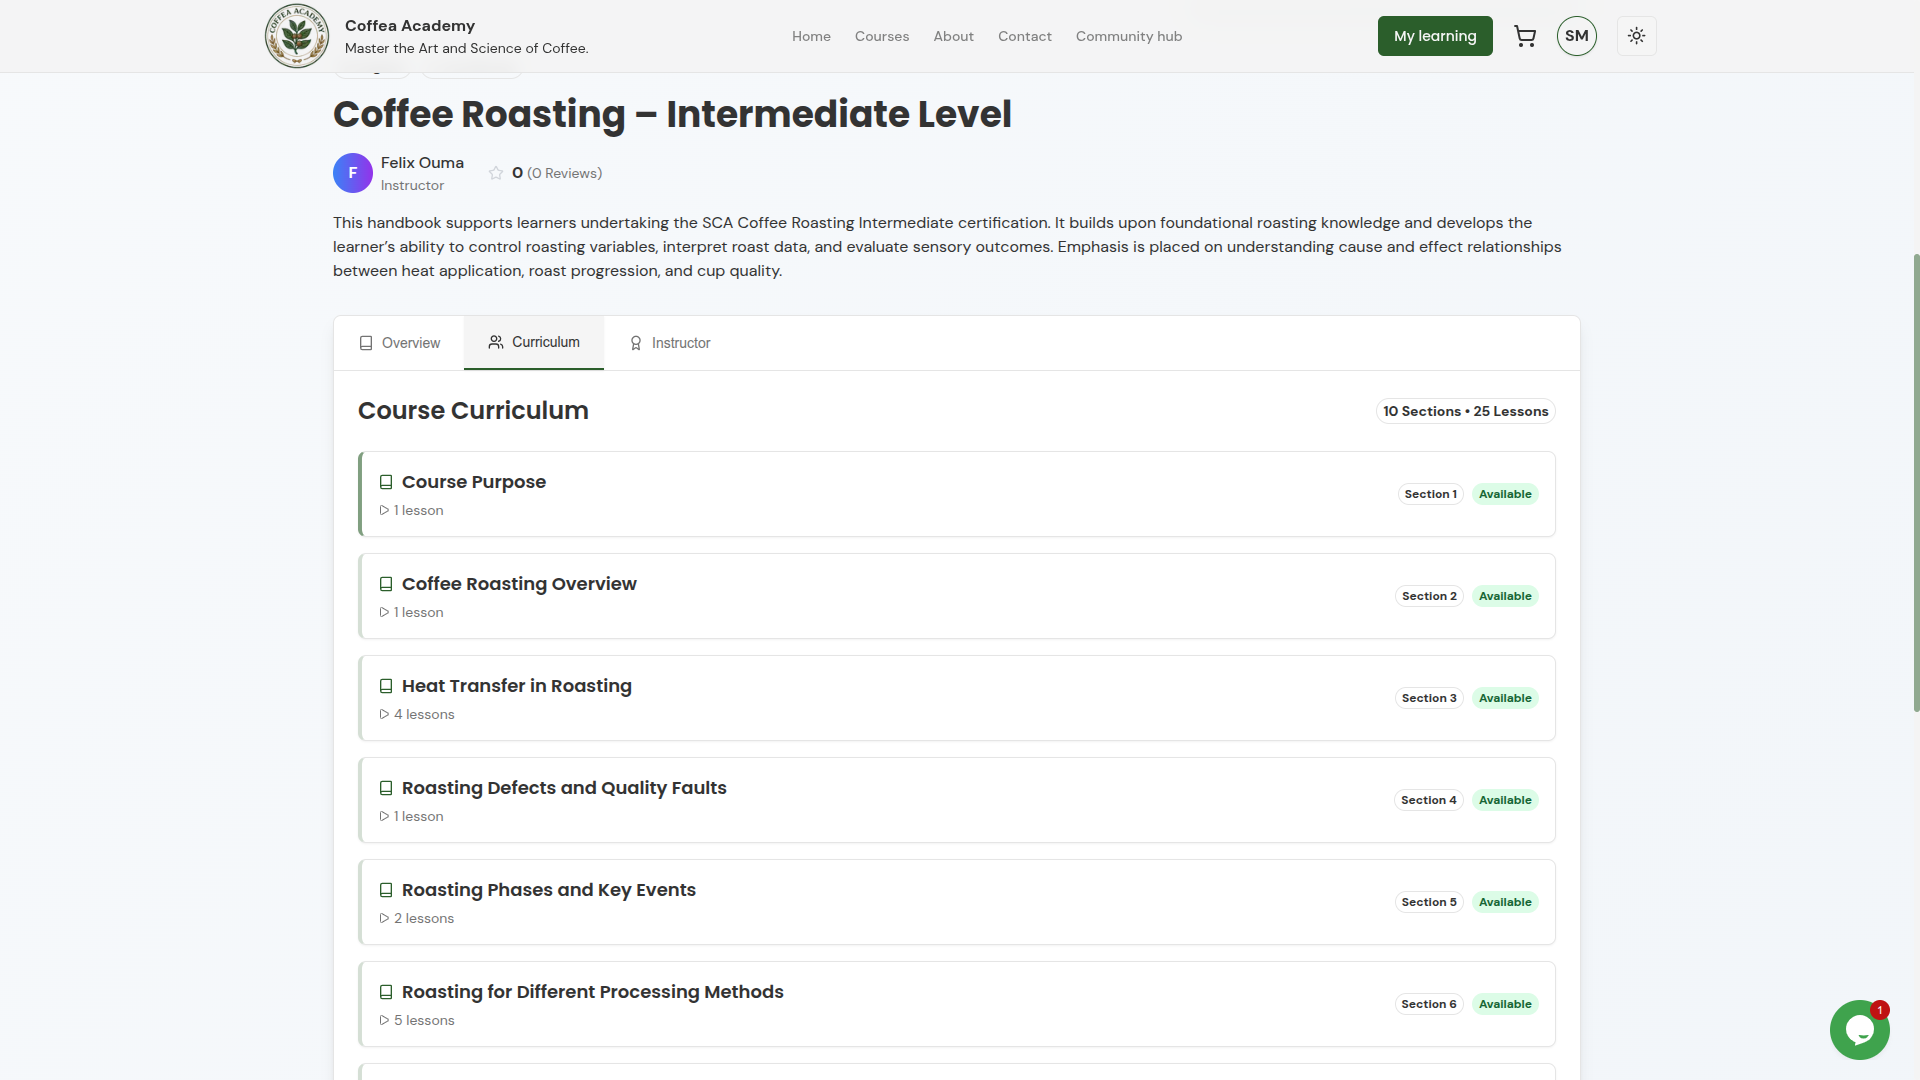The image size is (1920, 1080).
Task: Open the Instructor tab
Action: pyautogui.click(x=669, y=343)
